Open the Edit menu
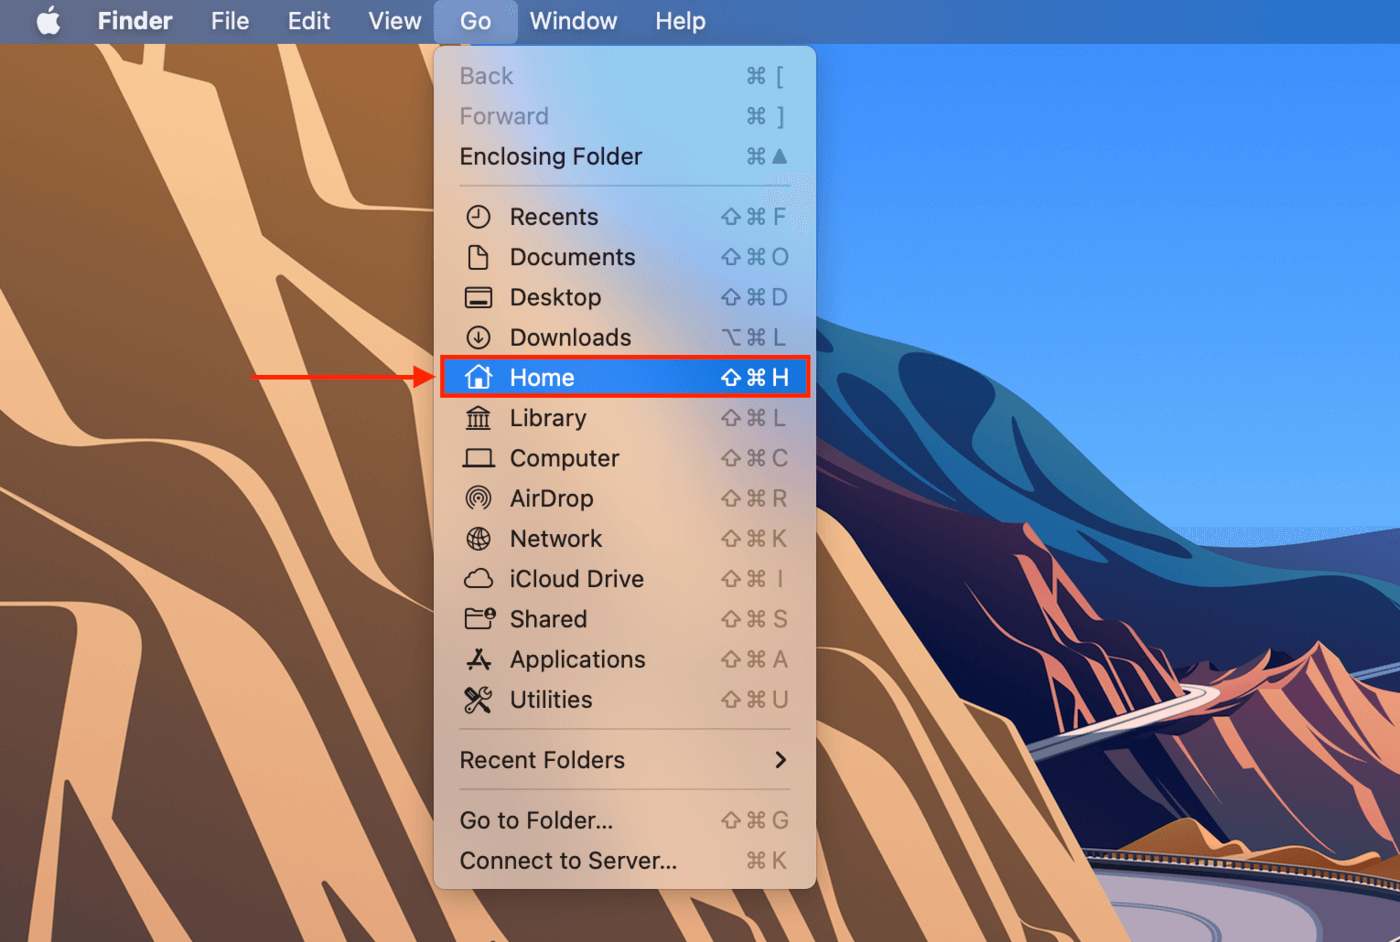 (x=309, y=21)
